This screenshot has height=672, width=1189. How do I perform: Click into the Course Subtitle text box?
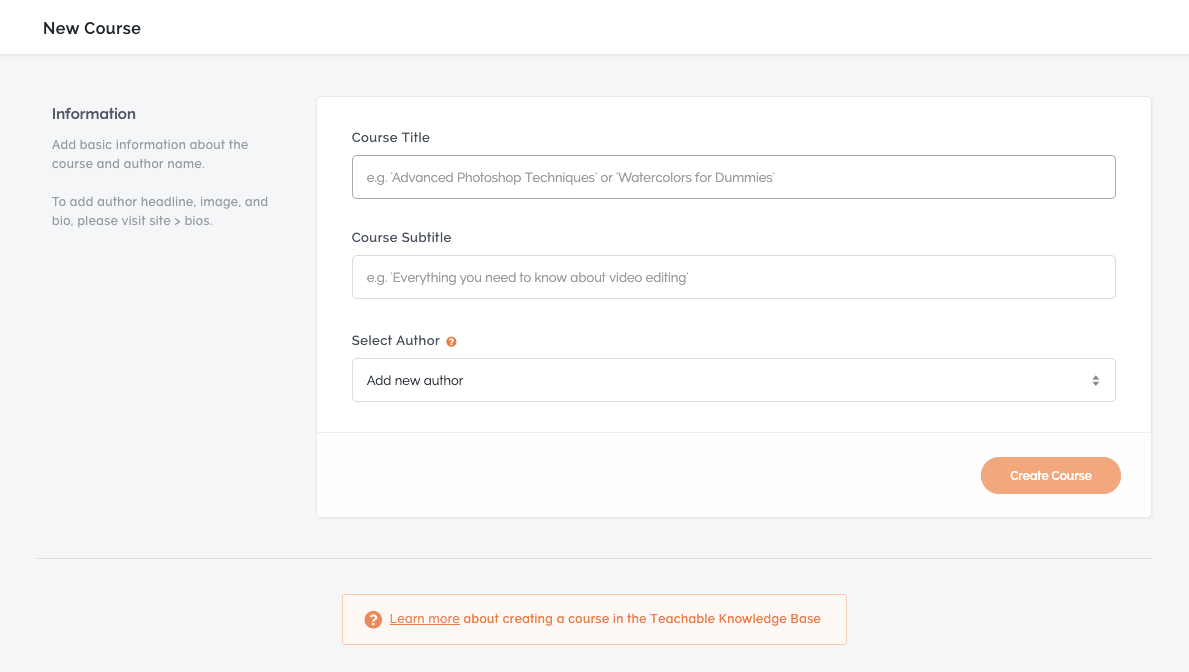pos(732,277)
